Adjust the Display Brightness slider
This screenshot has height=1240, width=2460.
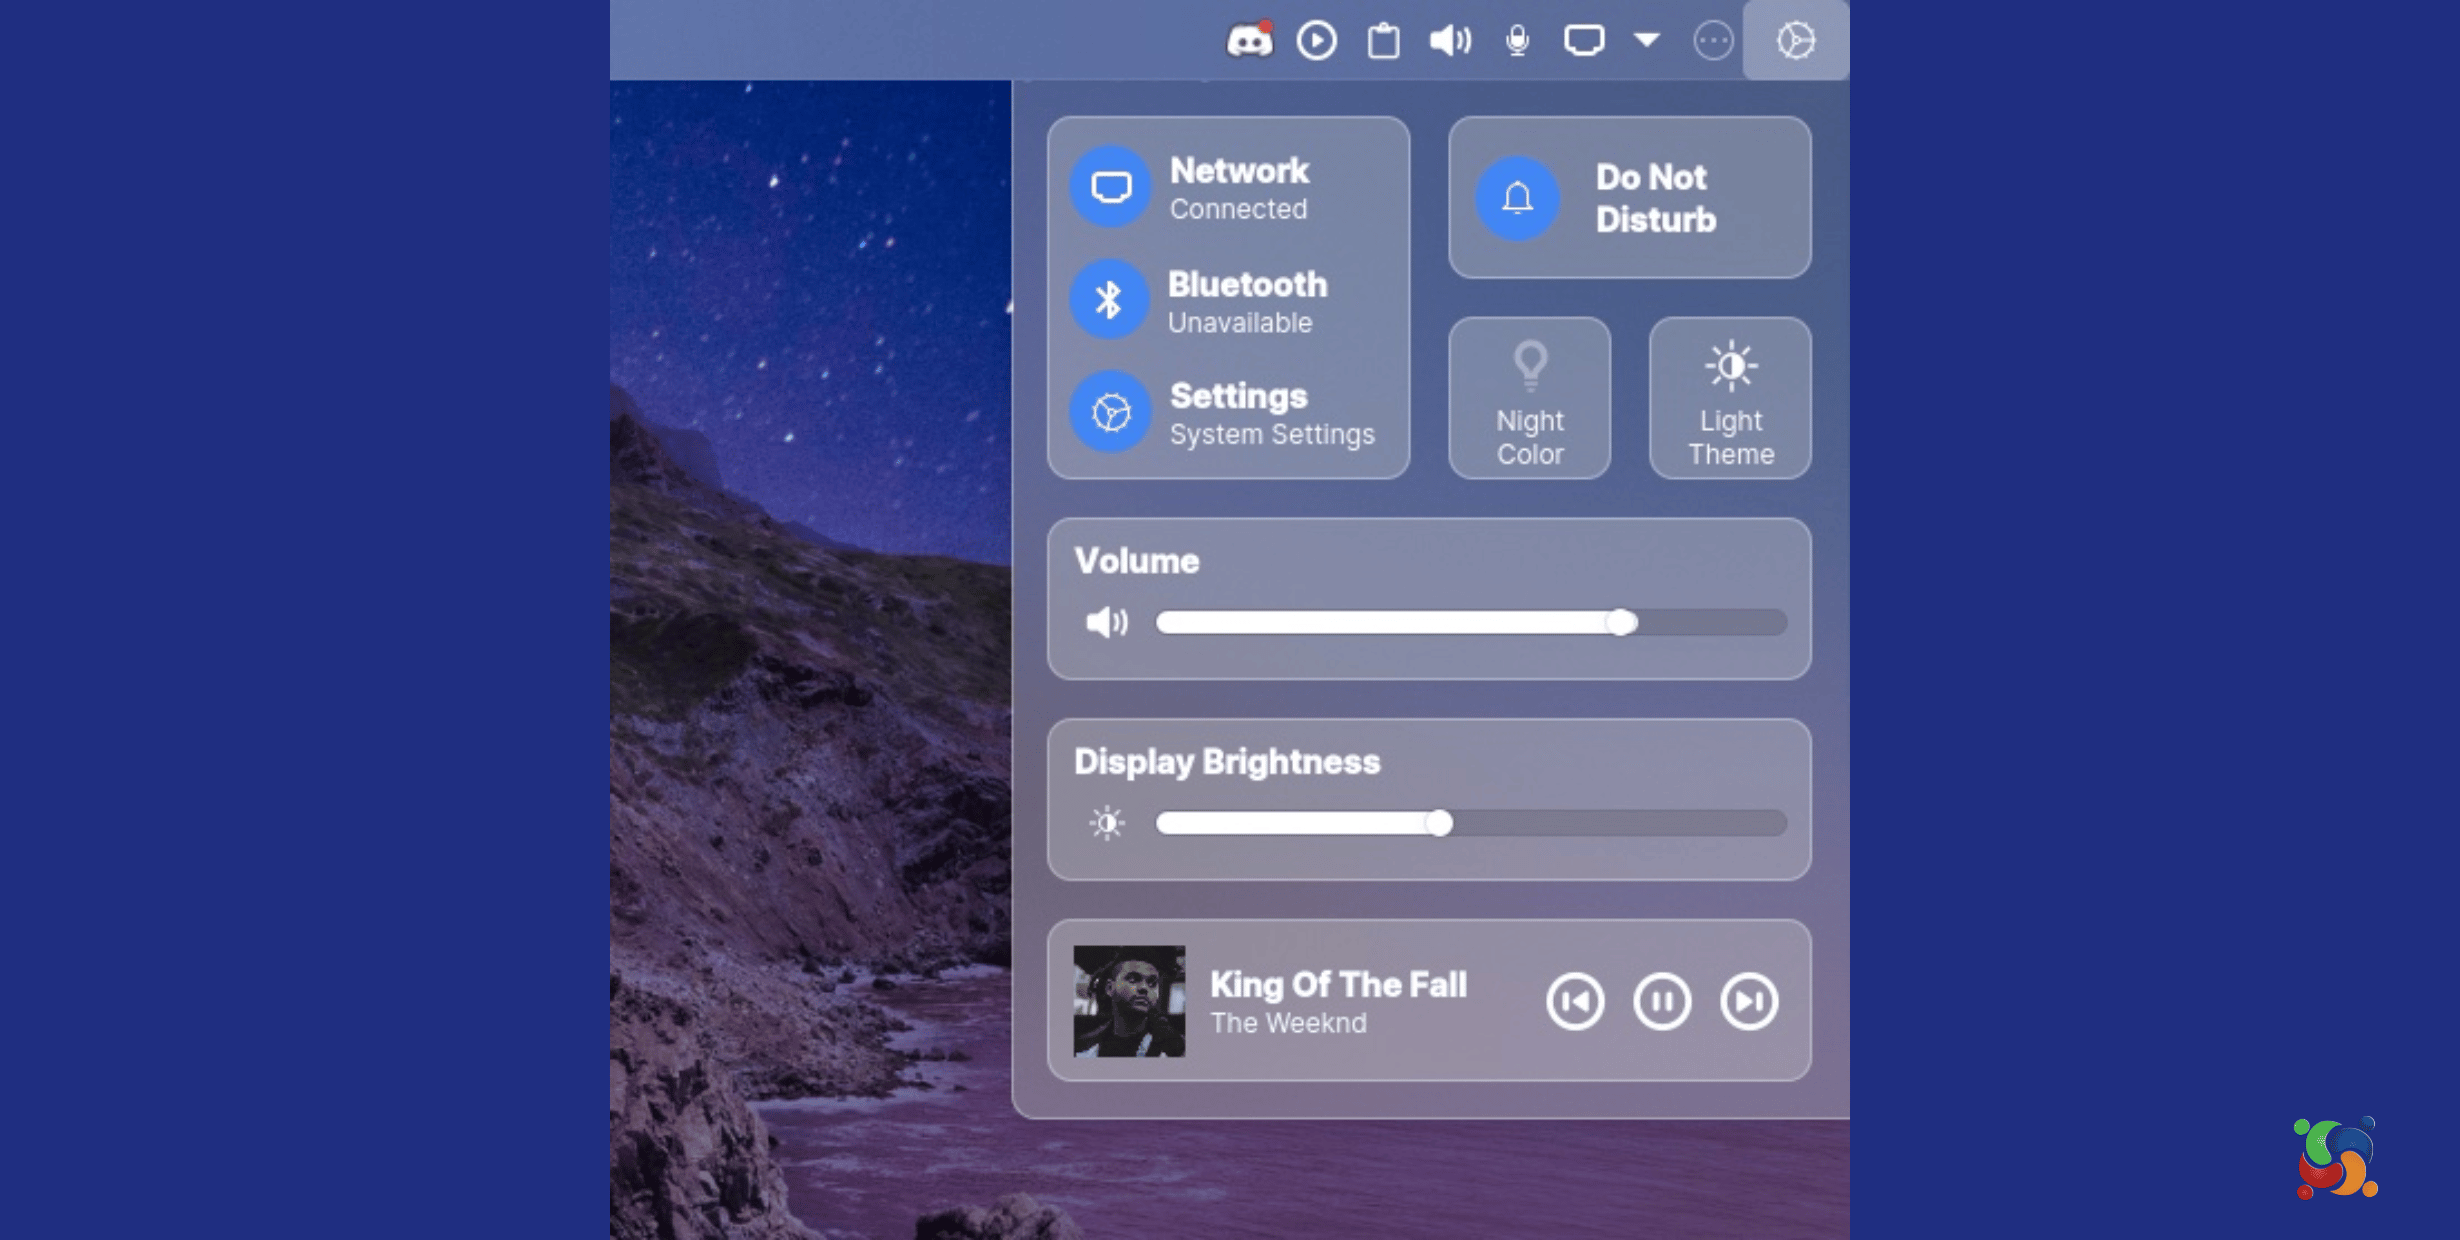click(1471, 823)
